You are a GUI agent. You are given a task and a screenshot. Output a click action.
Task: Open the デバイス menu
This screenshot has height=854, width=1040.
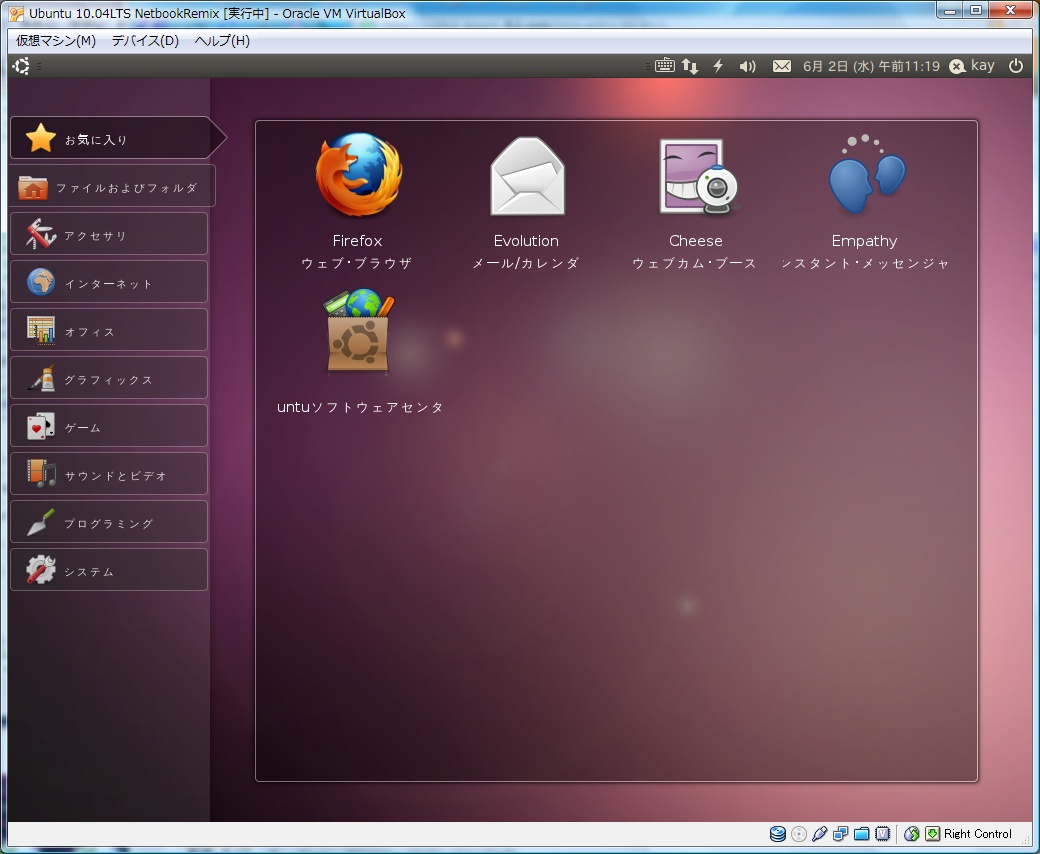(145, 41)
